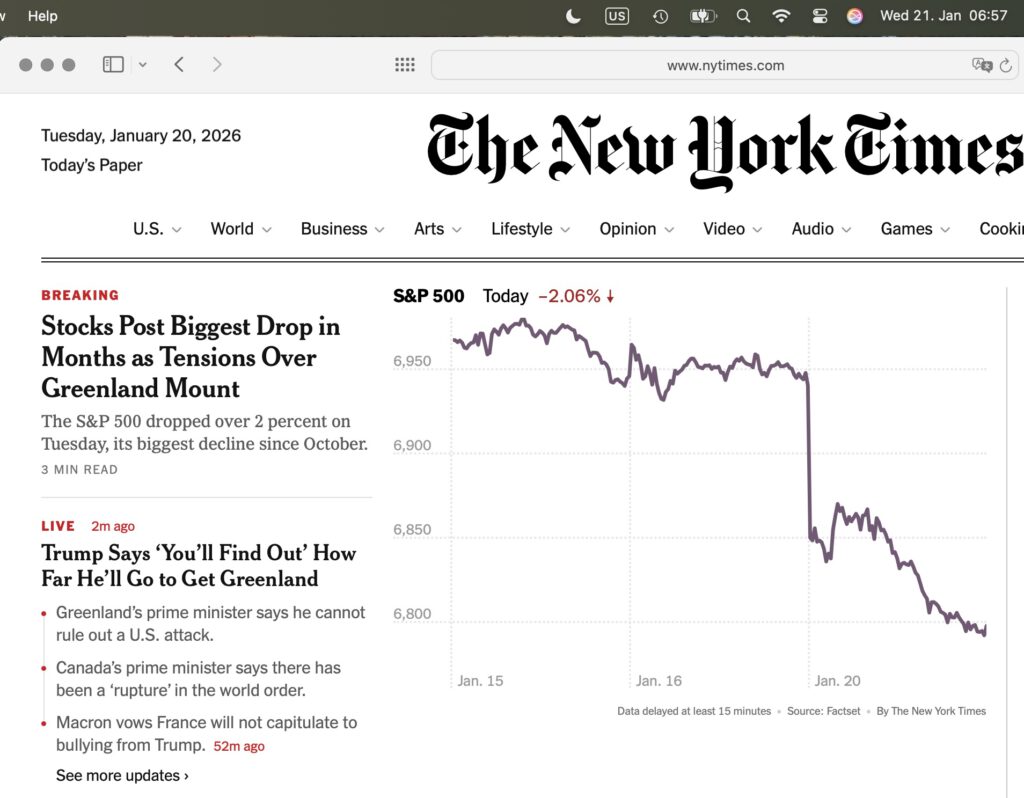Viewport: 1024px width, 798px height.
Task: Expand the sidebar options chevron
Action: pyautogui.click(x=142, y=65)
